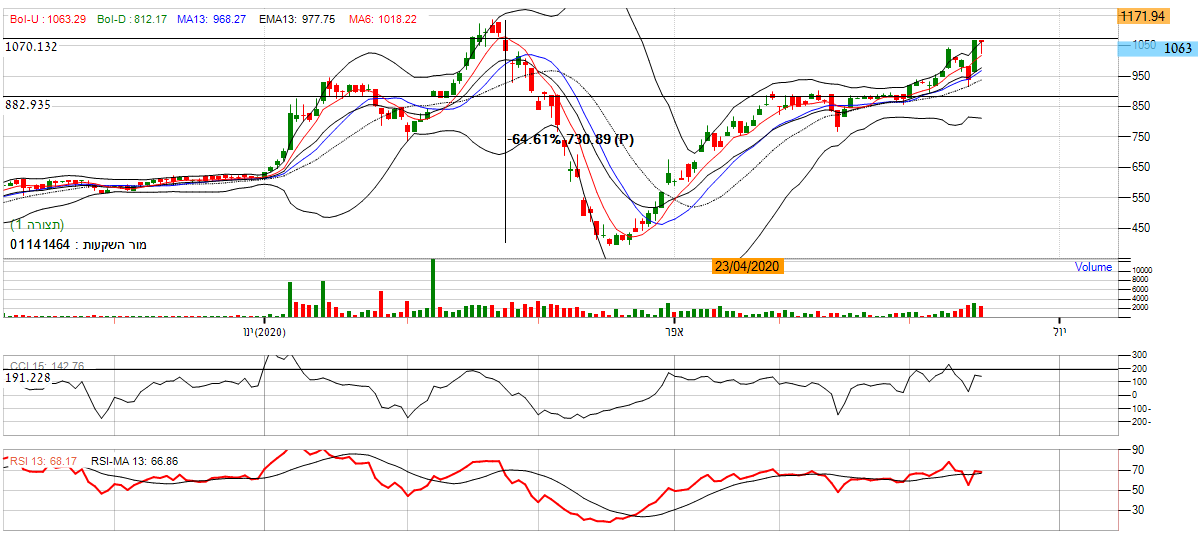The height and width of the screenshot is (534, 1198).
Task: Click the 191.228 CCI level label
Action: (x=27, y=378)
